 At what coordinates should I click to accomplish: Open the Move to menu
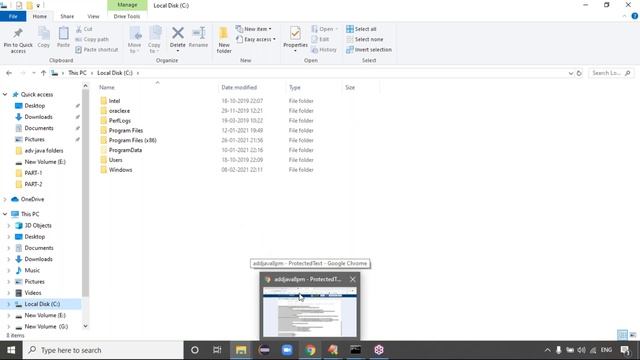(x=134, y=40)
